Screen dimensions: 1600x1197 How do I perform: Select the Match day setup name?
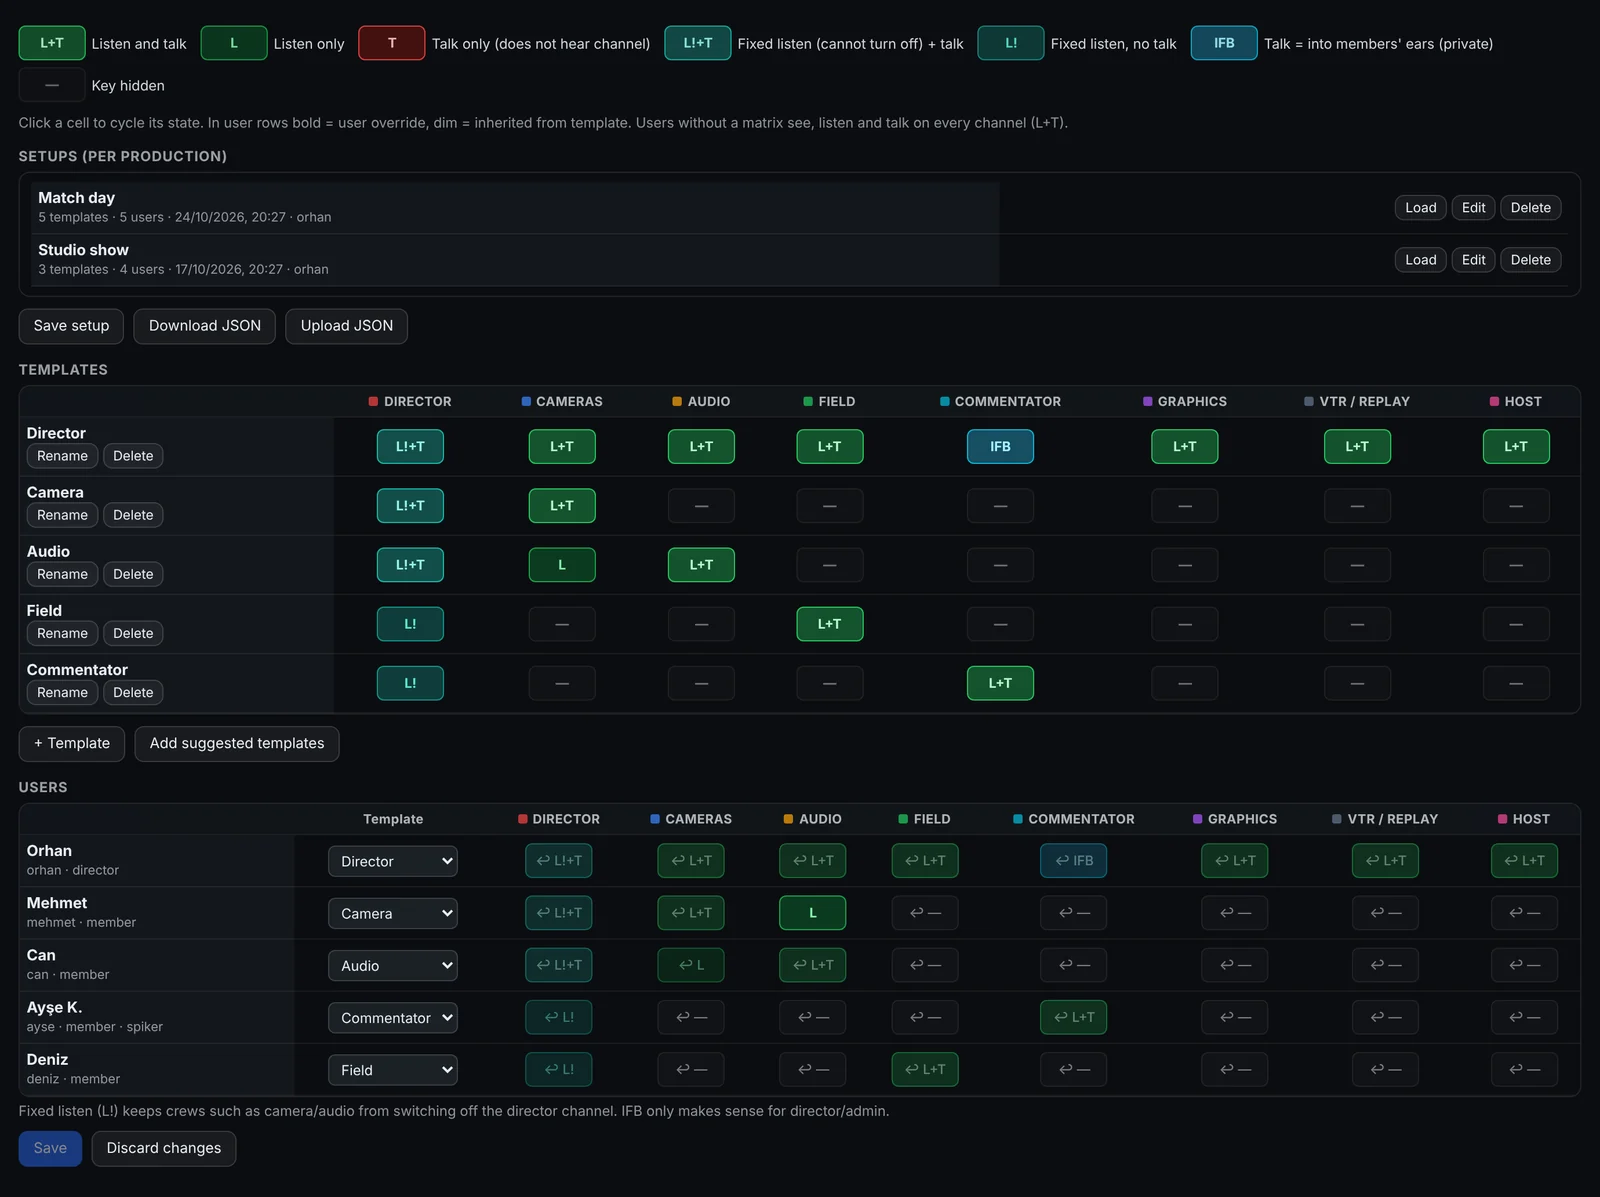coord(77,198)
